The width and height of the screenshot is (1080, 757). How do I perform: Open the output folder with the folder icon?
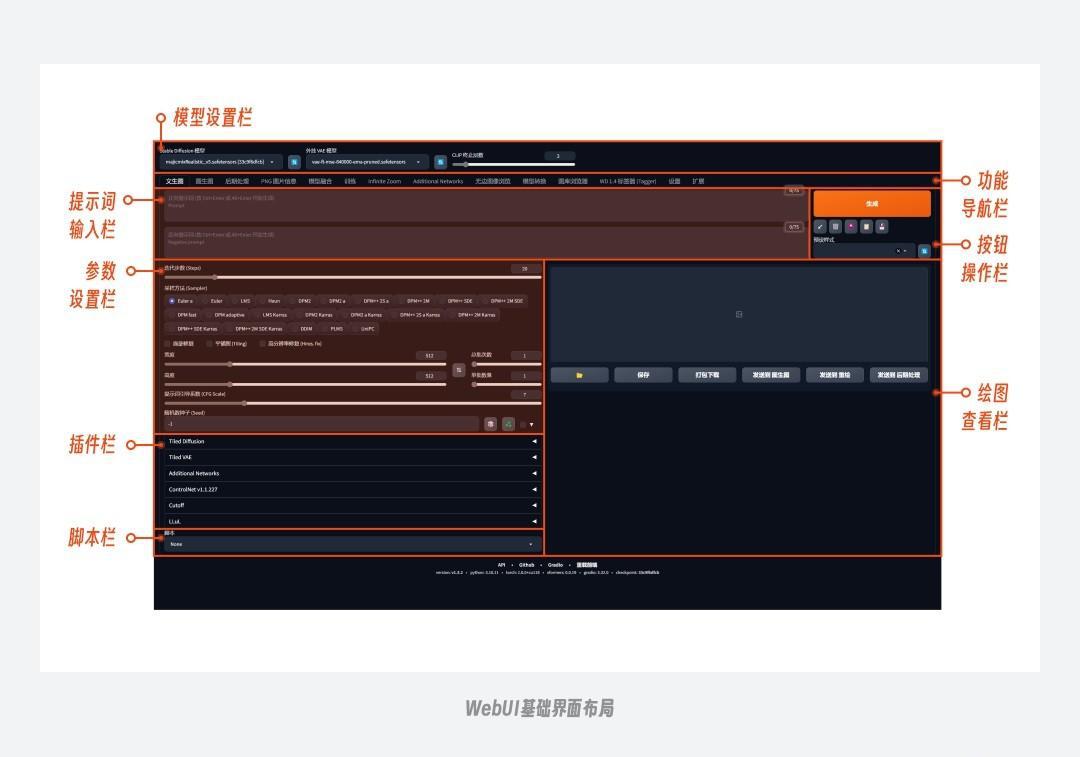coord(580,375)
